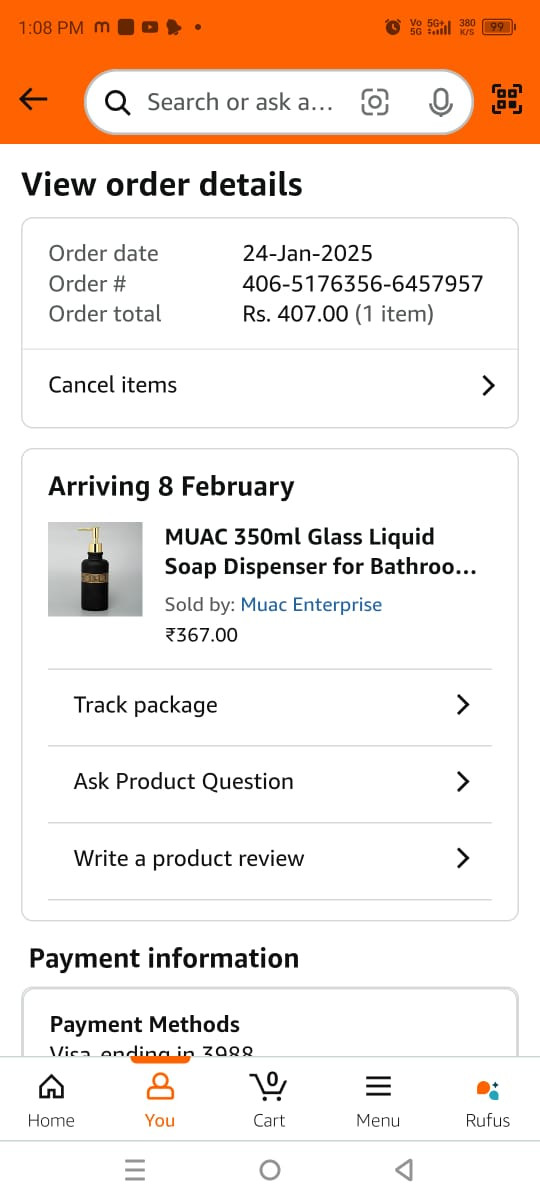Launch the Rufus assistant icon
Image resolution: width=540 pixels, height=1200 pixels.
tap(487, 1100)
